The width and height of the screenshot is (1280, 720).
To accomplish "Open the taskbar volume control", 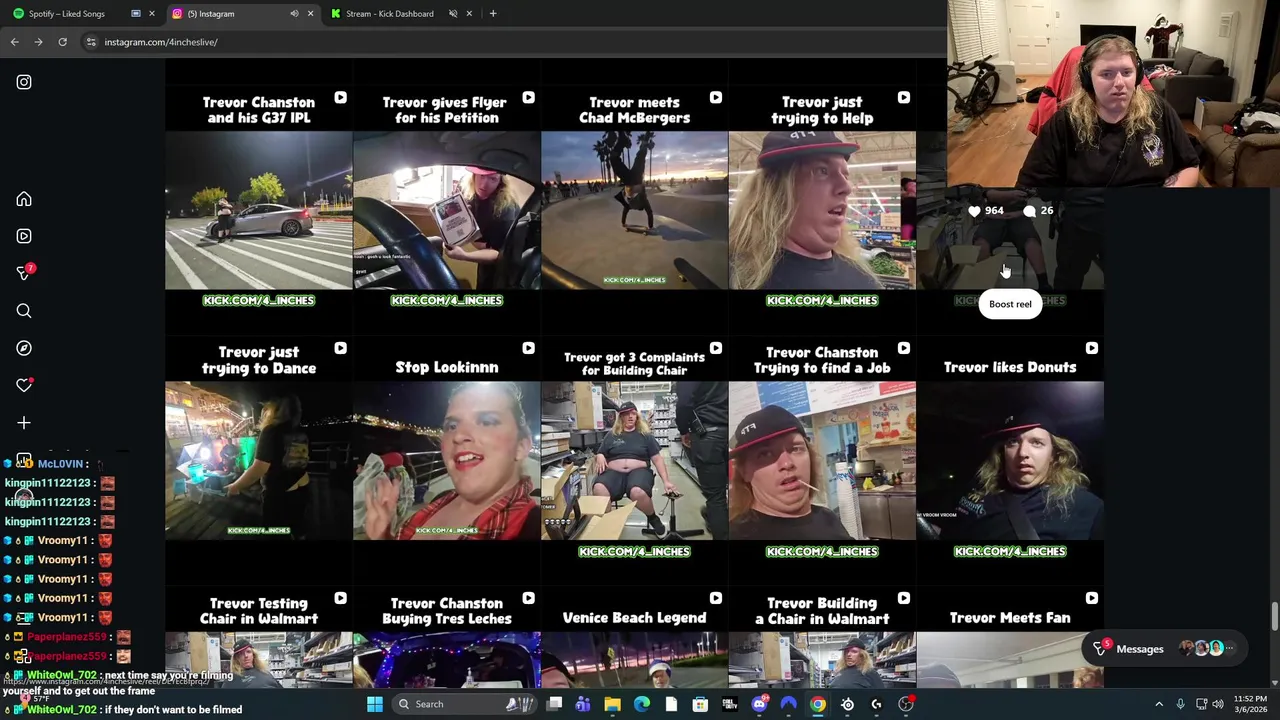I will (x=1219, y=704).
